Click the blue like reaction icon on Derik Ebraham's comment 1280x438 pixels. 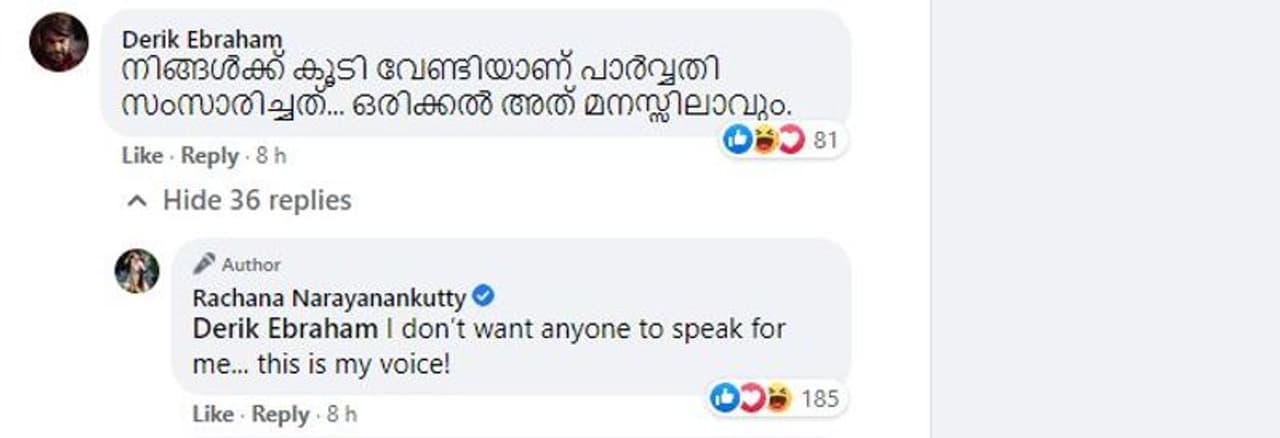point(737,141)
